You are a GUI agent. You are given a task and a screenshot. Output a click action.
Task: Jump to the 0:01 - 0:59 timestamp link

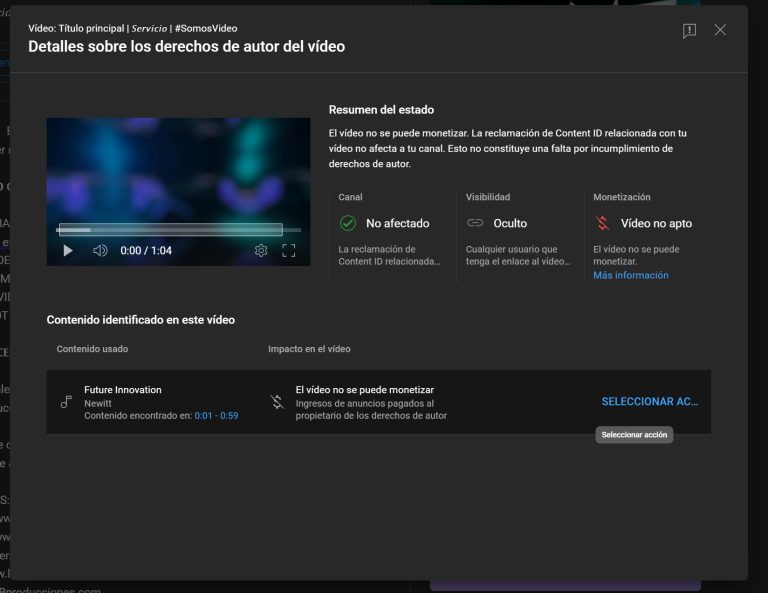[216, 416]
